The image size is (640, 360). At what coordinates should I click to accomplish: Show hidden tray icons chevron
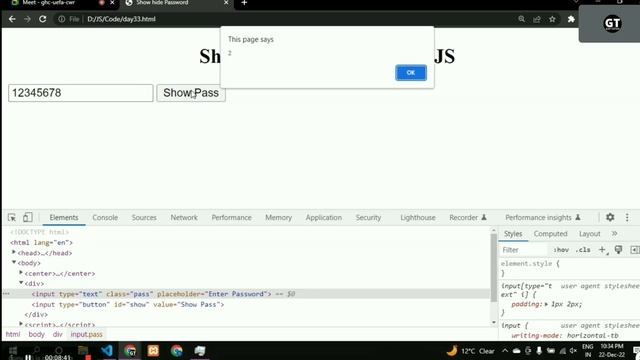(505, 351)
